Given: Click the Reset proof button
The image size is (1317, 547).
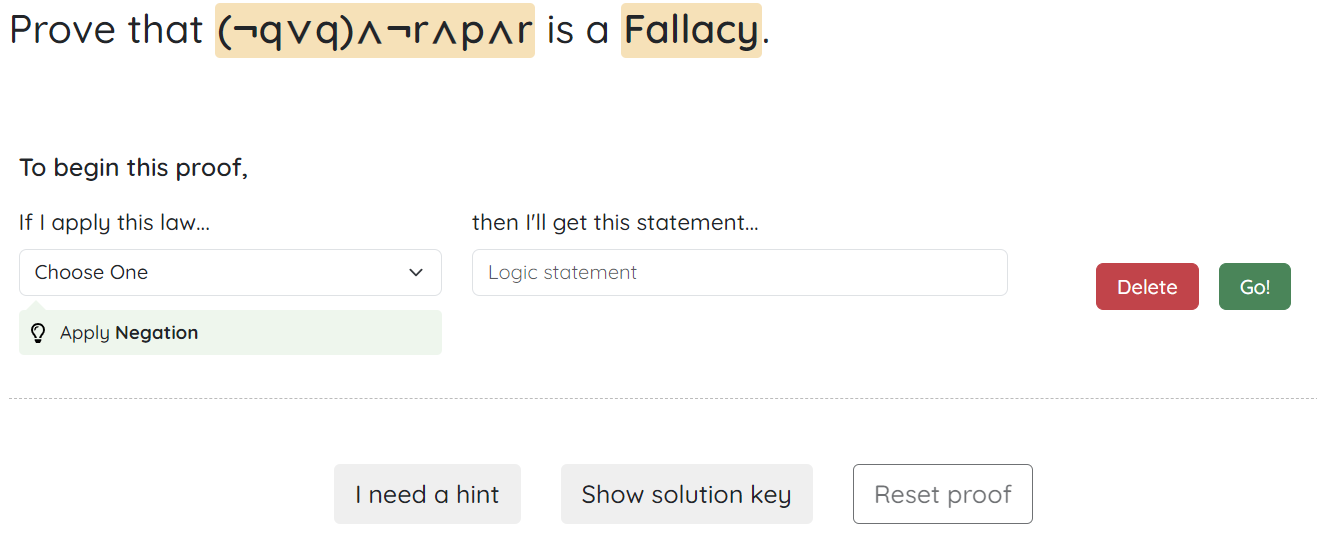Looking at the screenshot, I should (942, 494).
